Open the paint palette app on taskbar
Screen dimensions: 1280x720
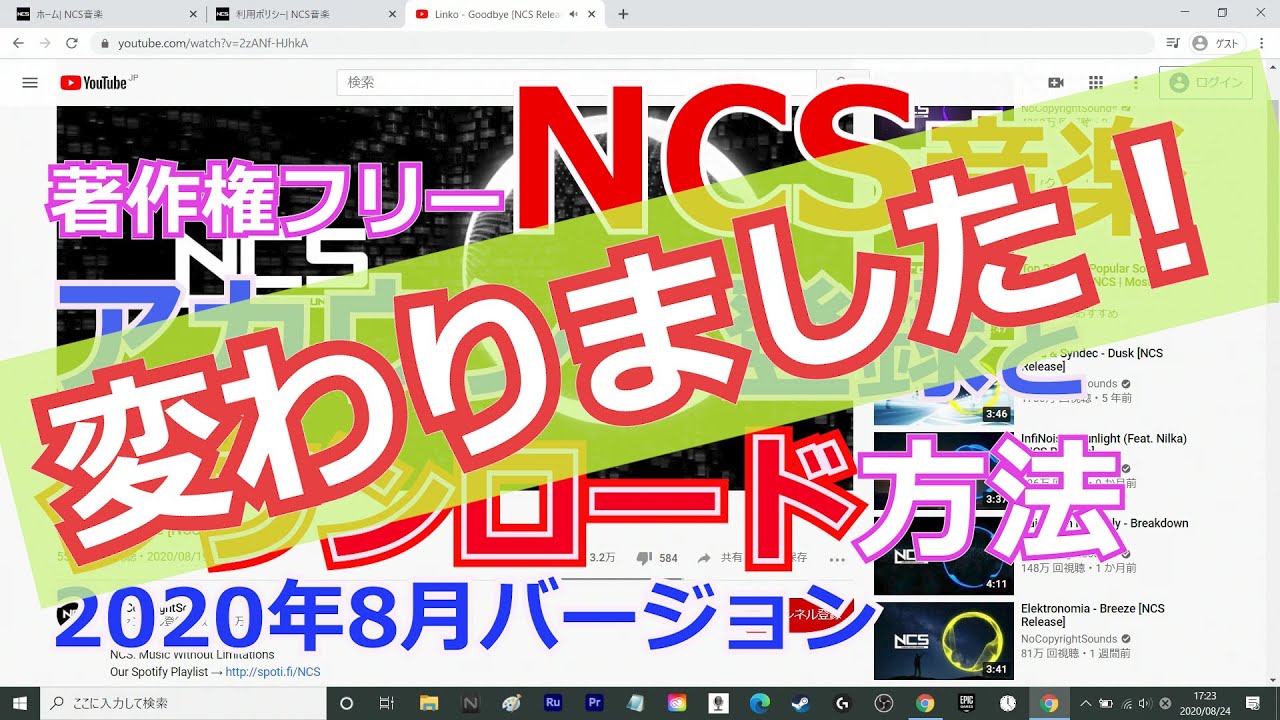point(511,703)
